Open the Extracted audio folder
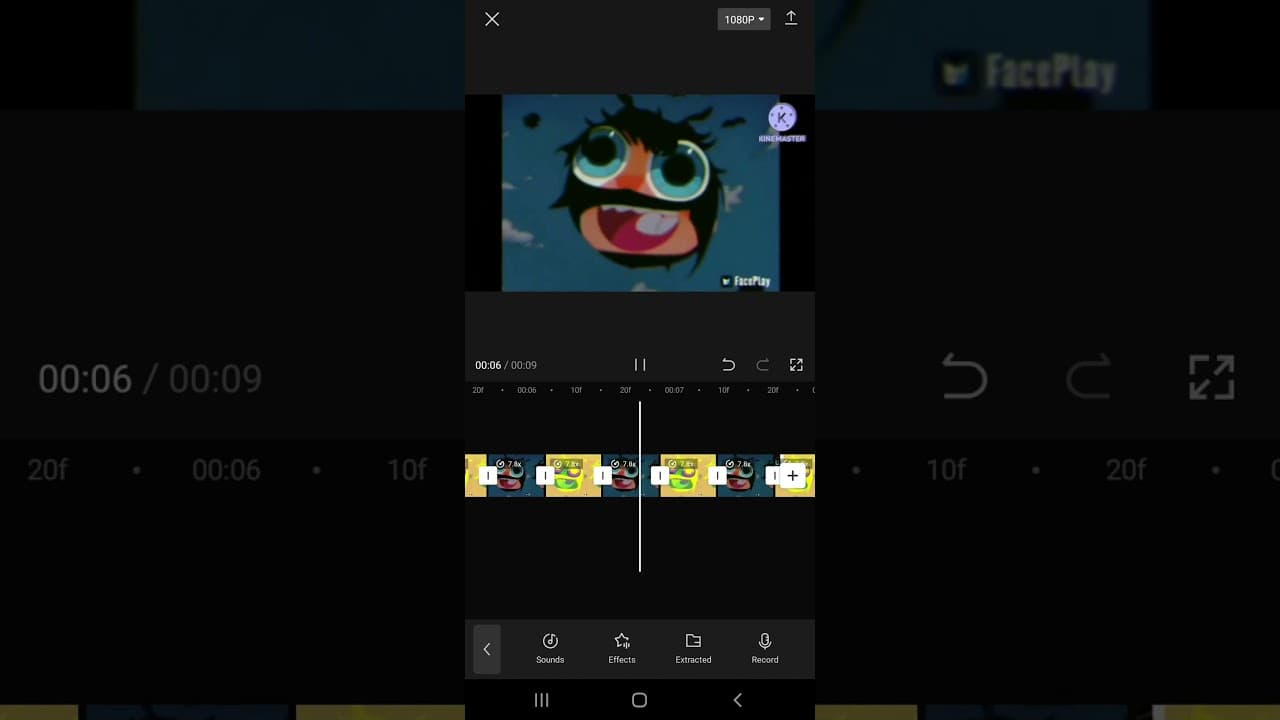The height and width of the screenshot is (720, 1280). click(x=693, y=648)
